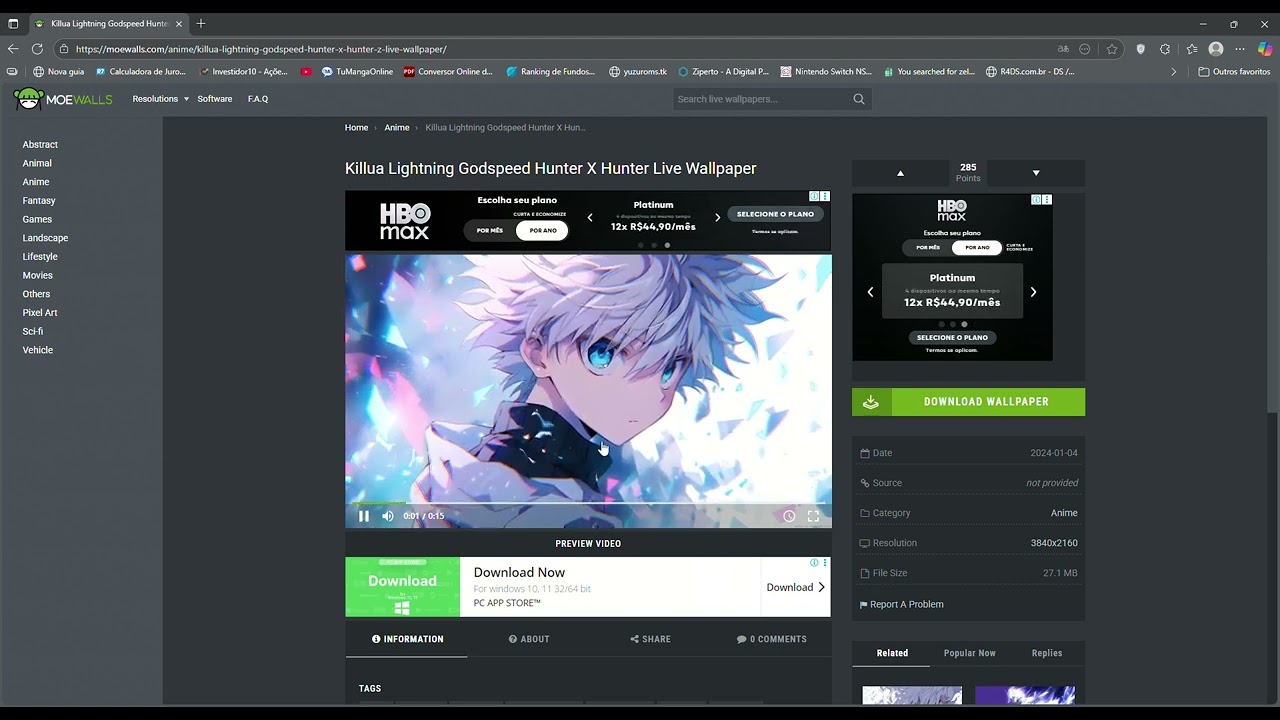Select the Animal category
Screen dimensions: 1280x720
(37, 163)
